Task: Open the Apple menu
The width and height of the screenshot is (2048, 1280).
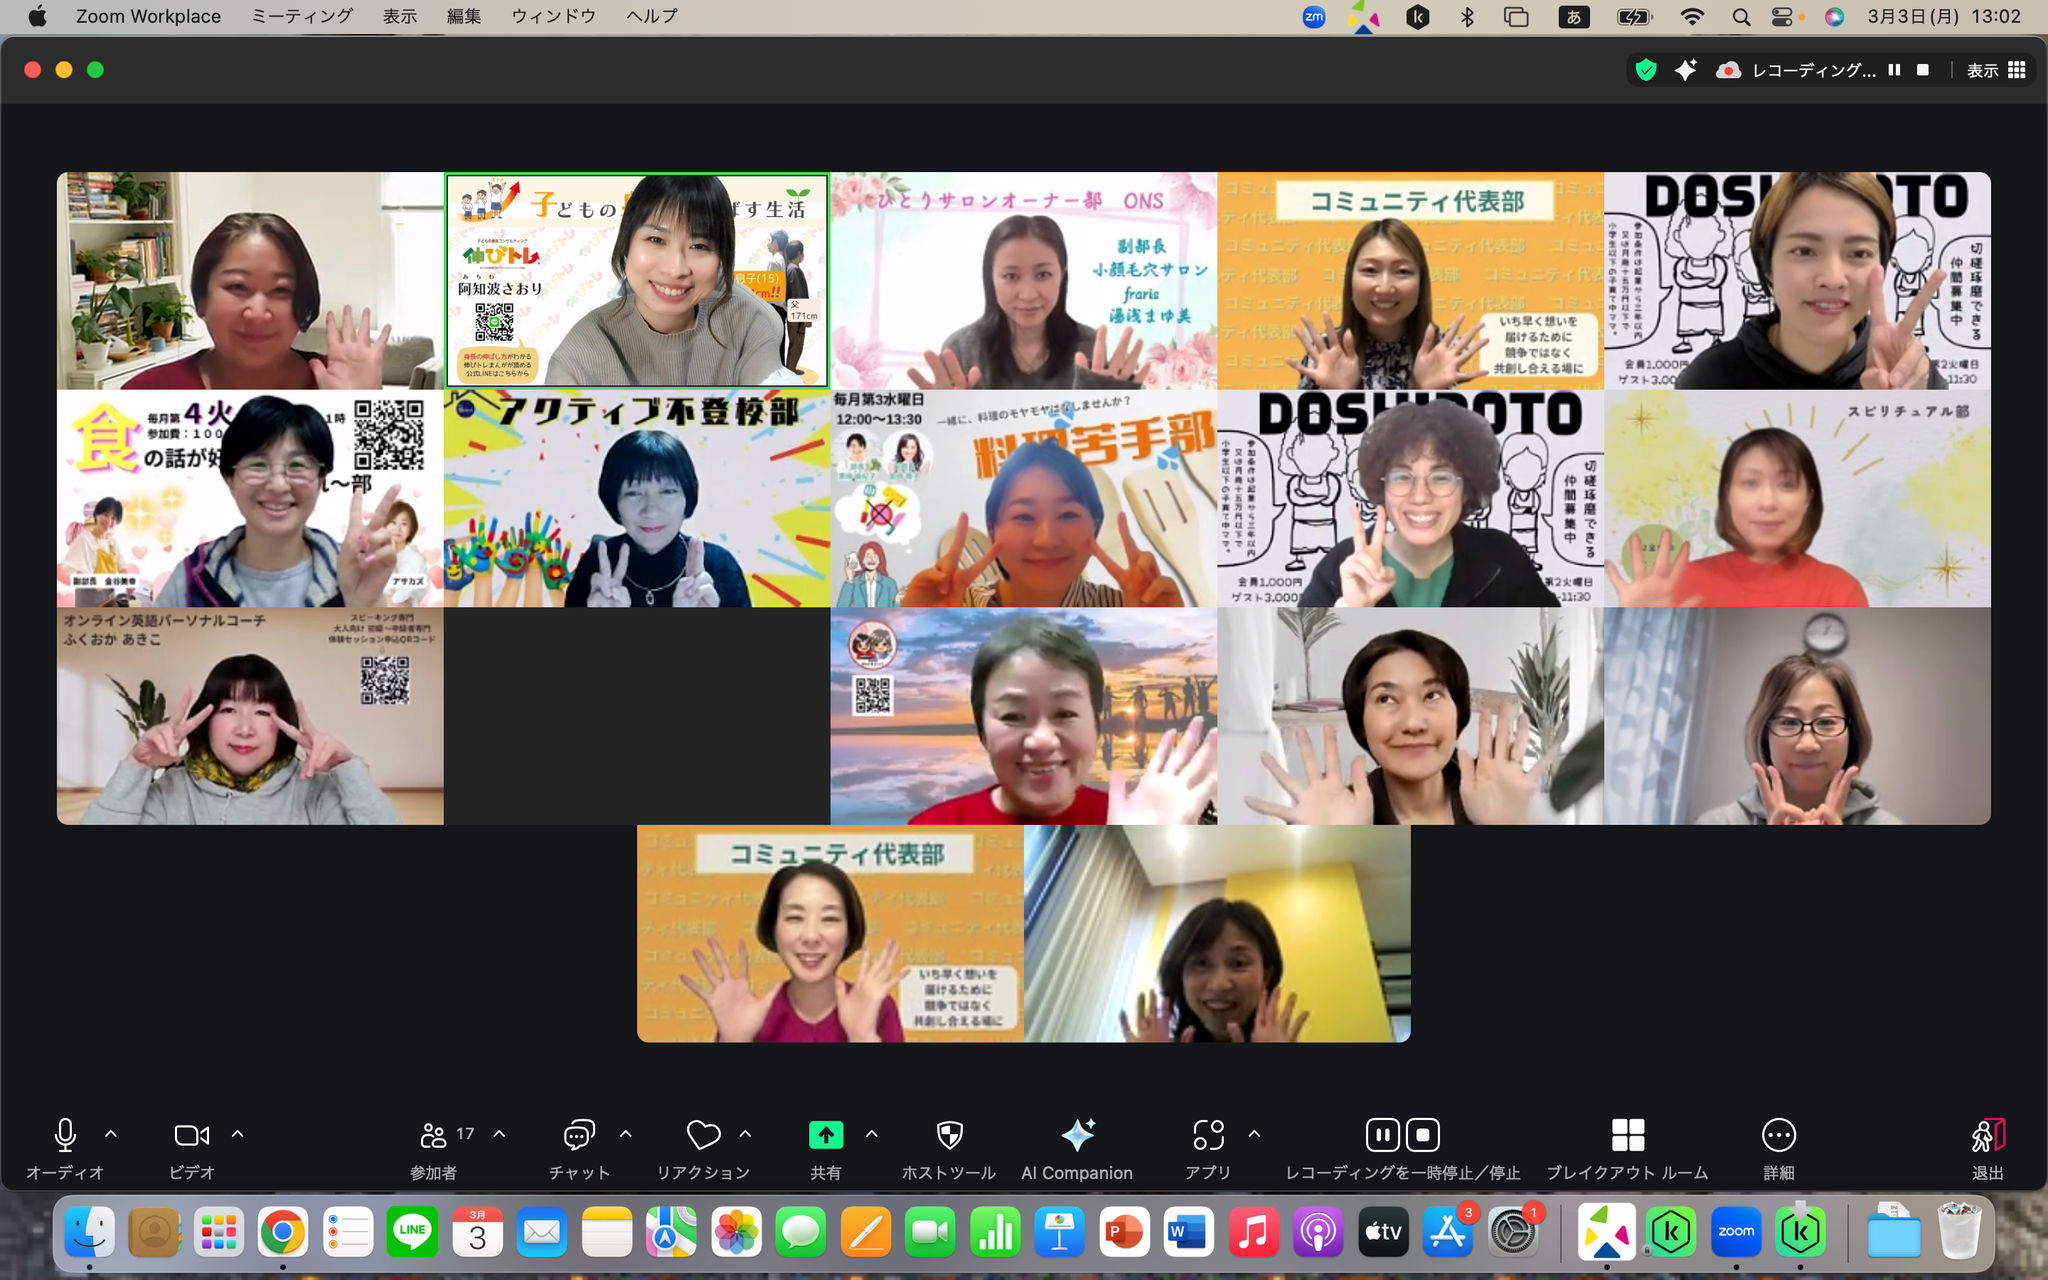Action: click(38, 16)
